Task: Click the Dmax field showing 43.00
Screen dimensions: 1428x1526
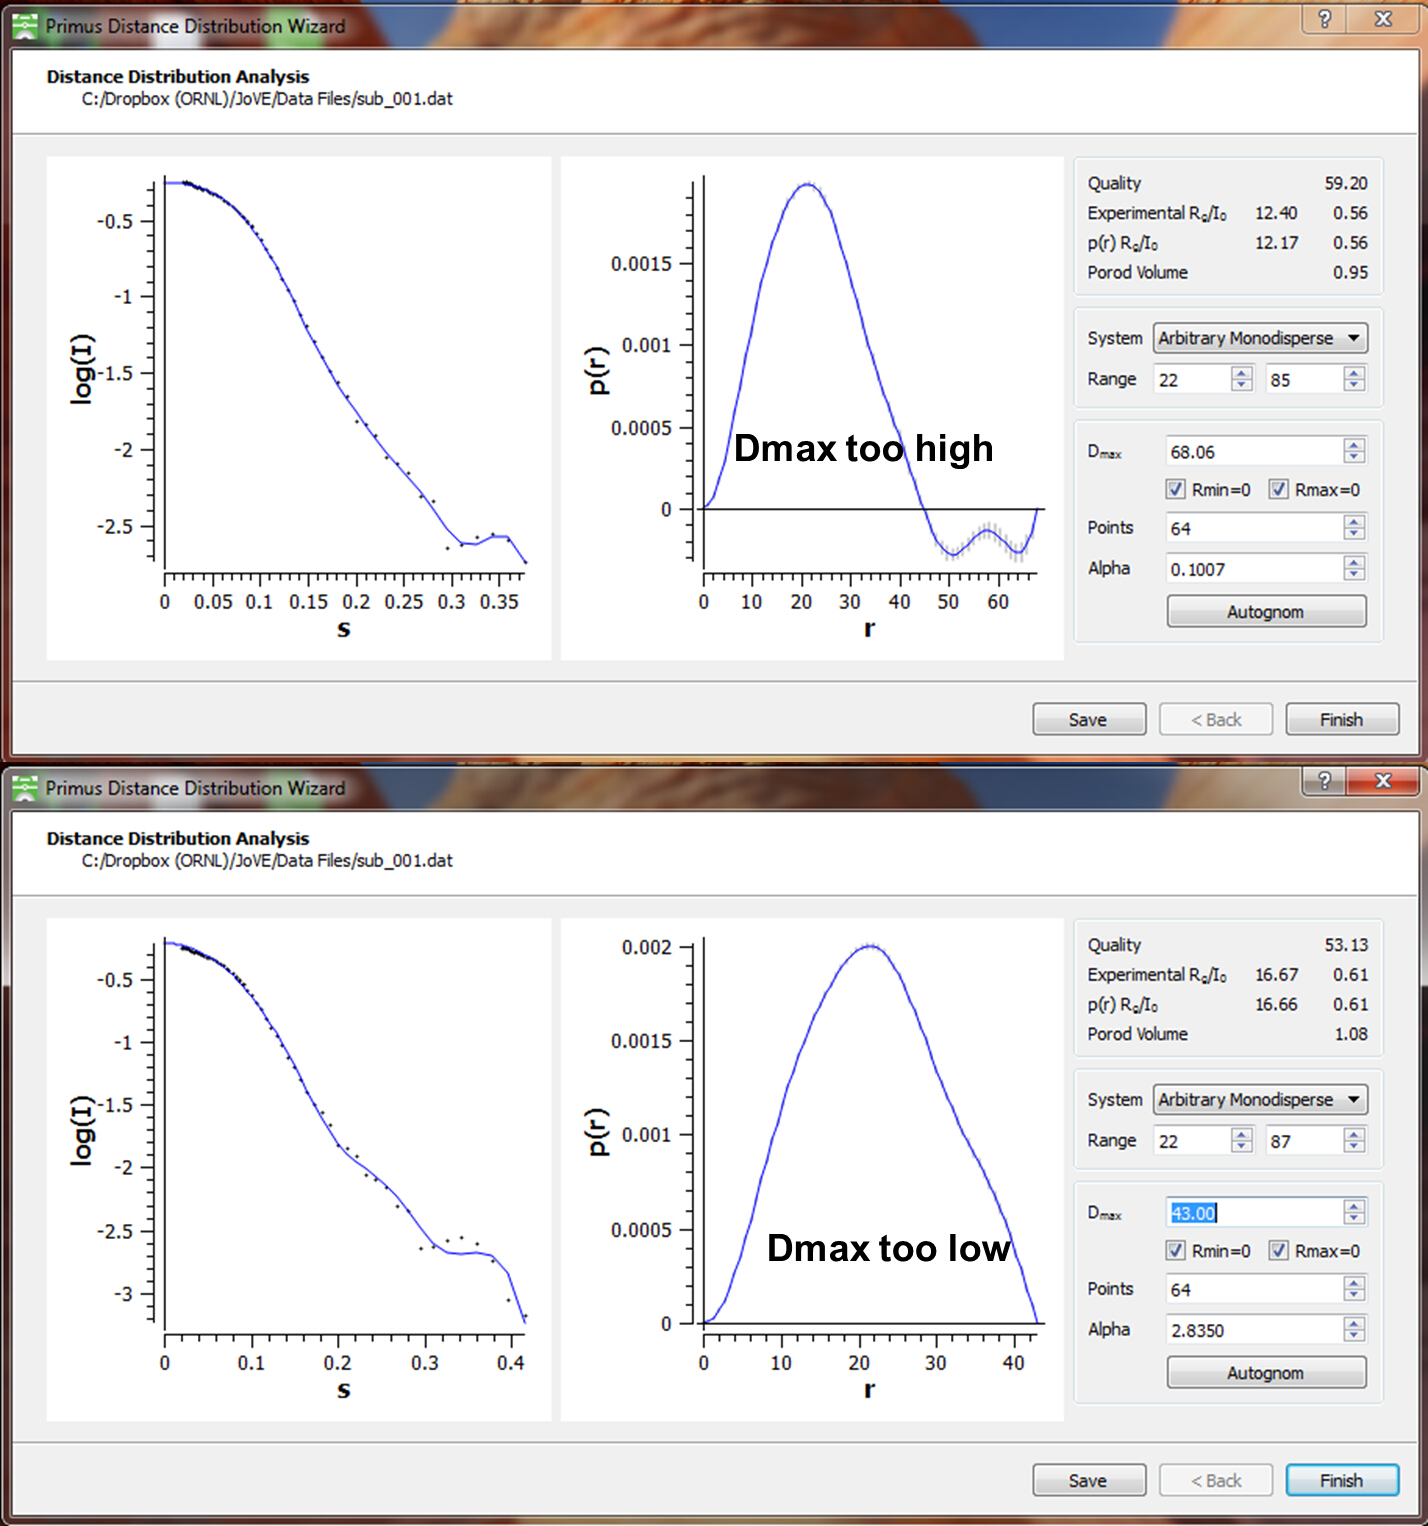Action: tap(1254, 1213)
